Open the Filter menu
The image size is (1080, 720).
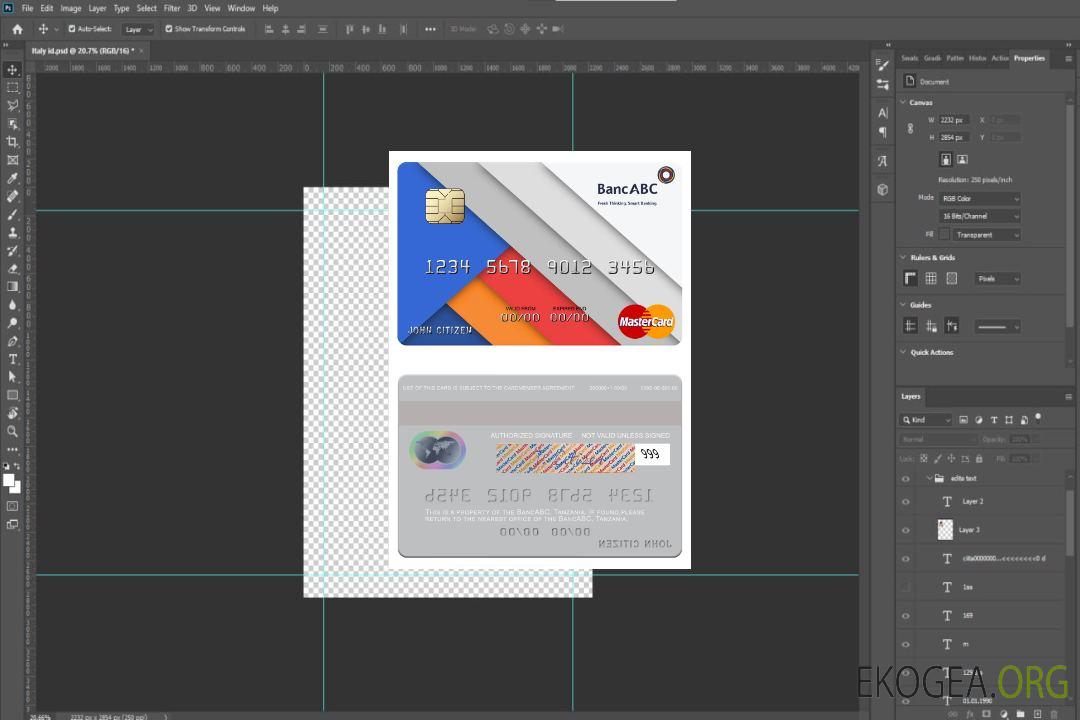pyautogui.click(x=172, y=8)
